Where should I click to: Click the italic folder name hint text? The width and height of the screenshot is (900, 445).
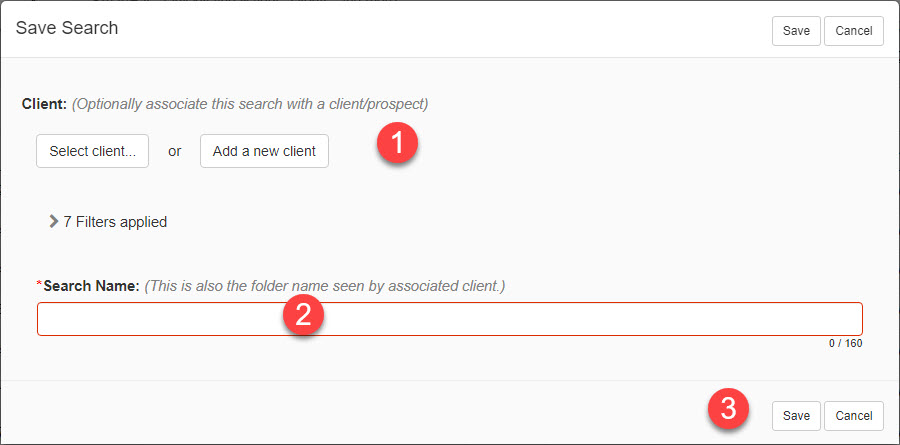pos(325,286)
